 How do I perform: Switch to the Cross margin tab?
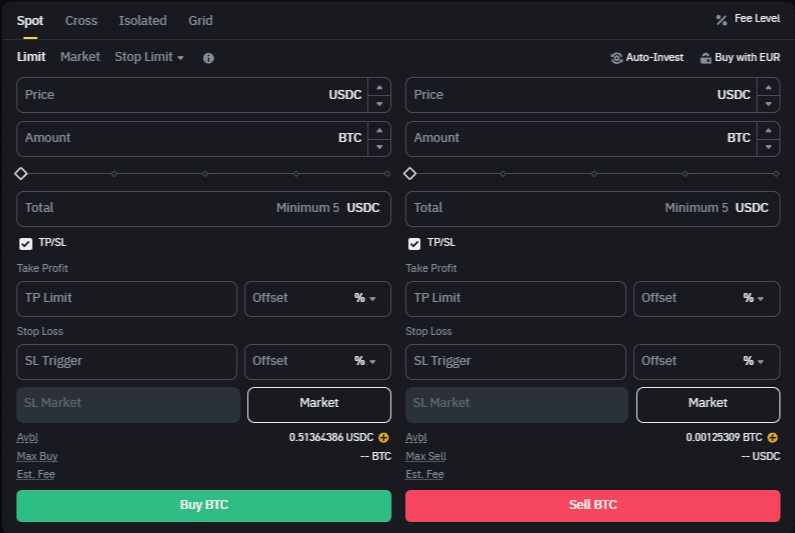(81, 20)
